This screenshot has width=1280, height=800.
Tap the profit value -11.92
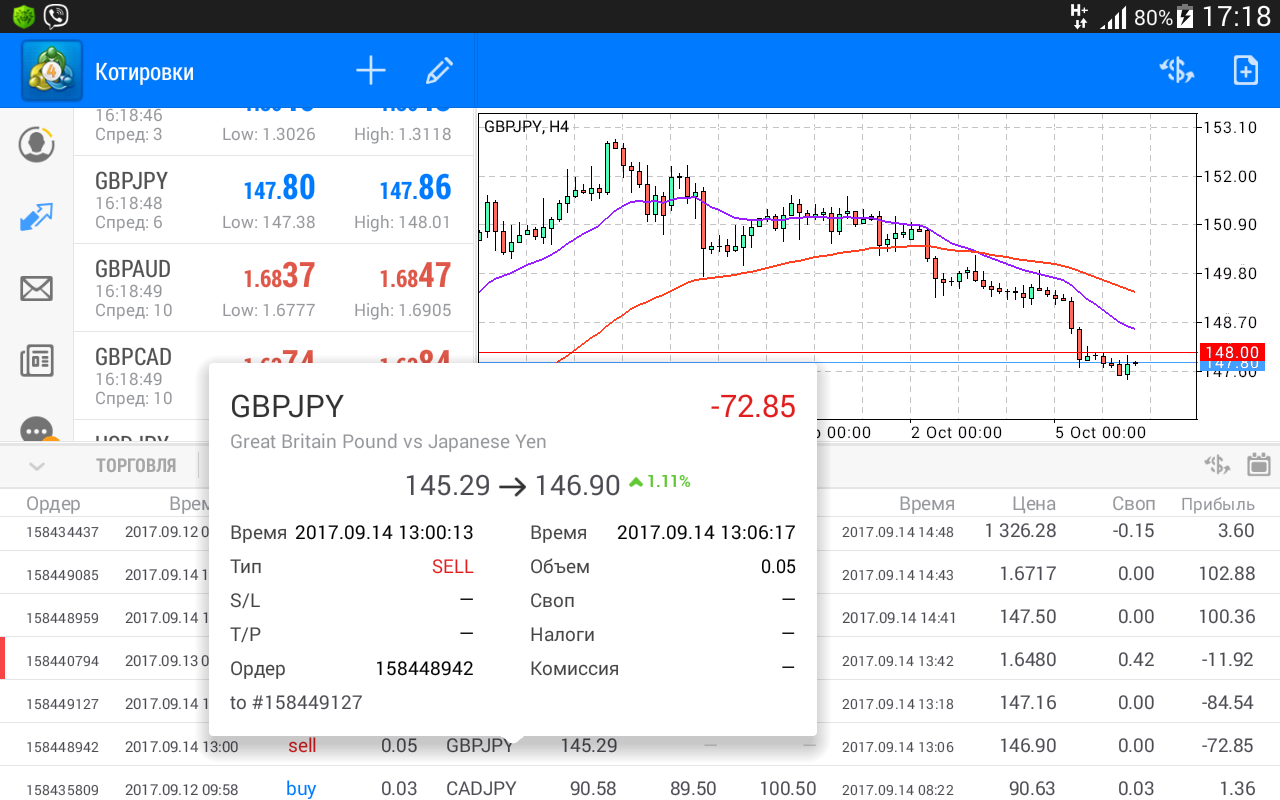[x=1226, y=660]
